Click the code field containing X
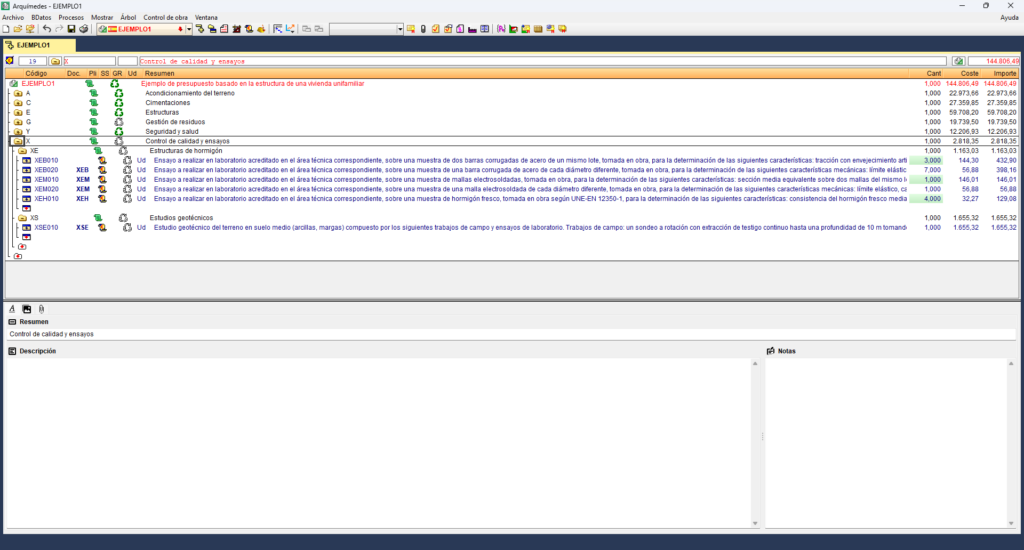This screenshot has width=1024, height=550. click(89, 61)
